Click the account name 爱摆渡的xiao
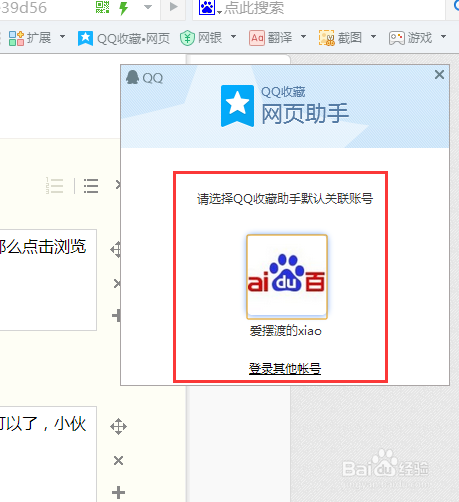 tap(286, 331)
